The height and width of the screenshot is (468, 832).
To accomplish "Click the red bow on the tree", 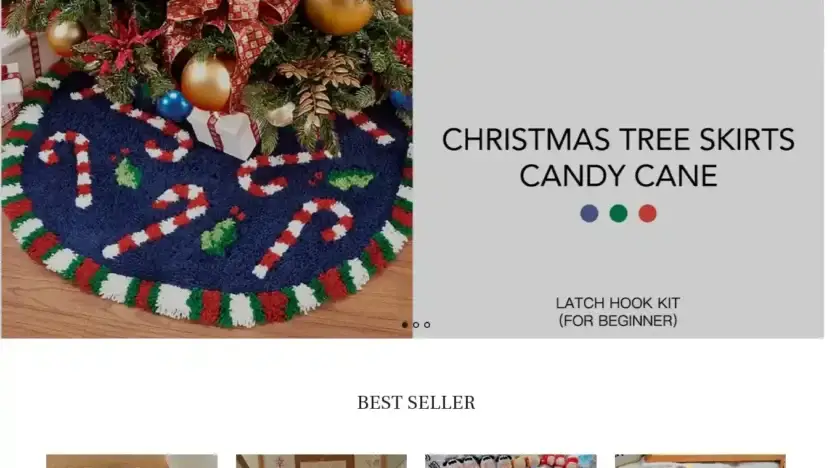I will [x=233, y=32].
